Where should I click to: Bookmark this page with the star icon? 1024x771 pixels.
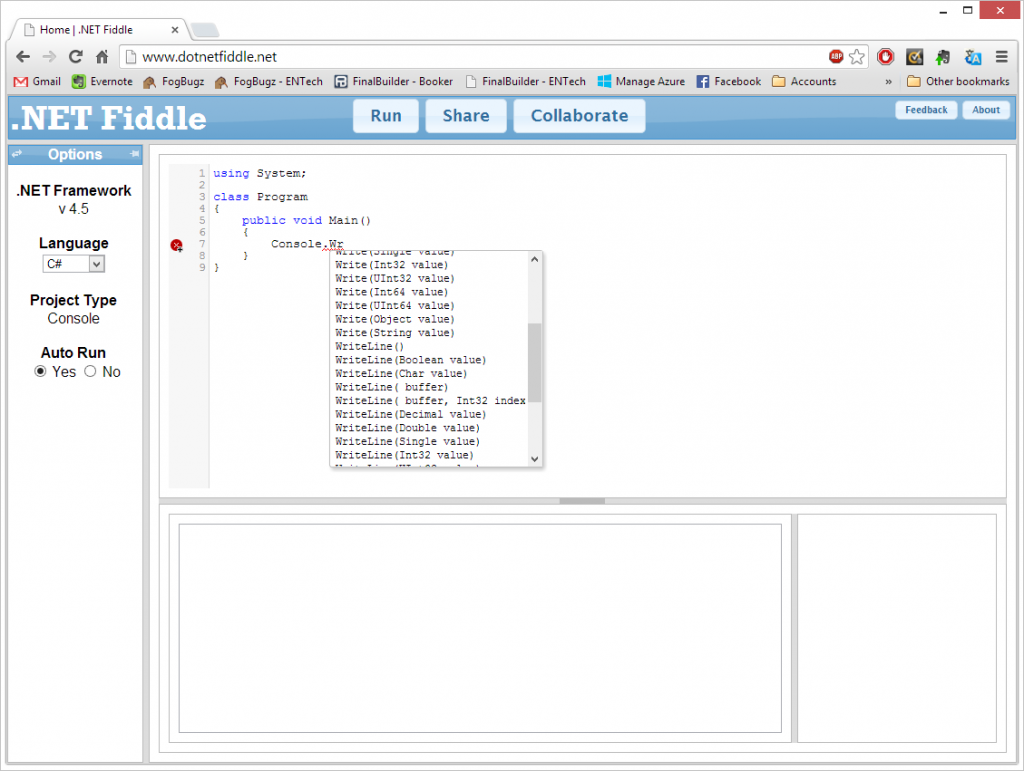point(857,57)
